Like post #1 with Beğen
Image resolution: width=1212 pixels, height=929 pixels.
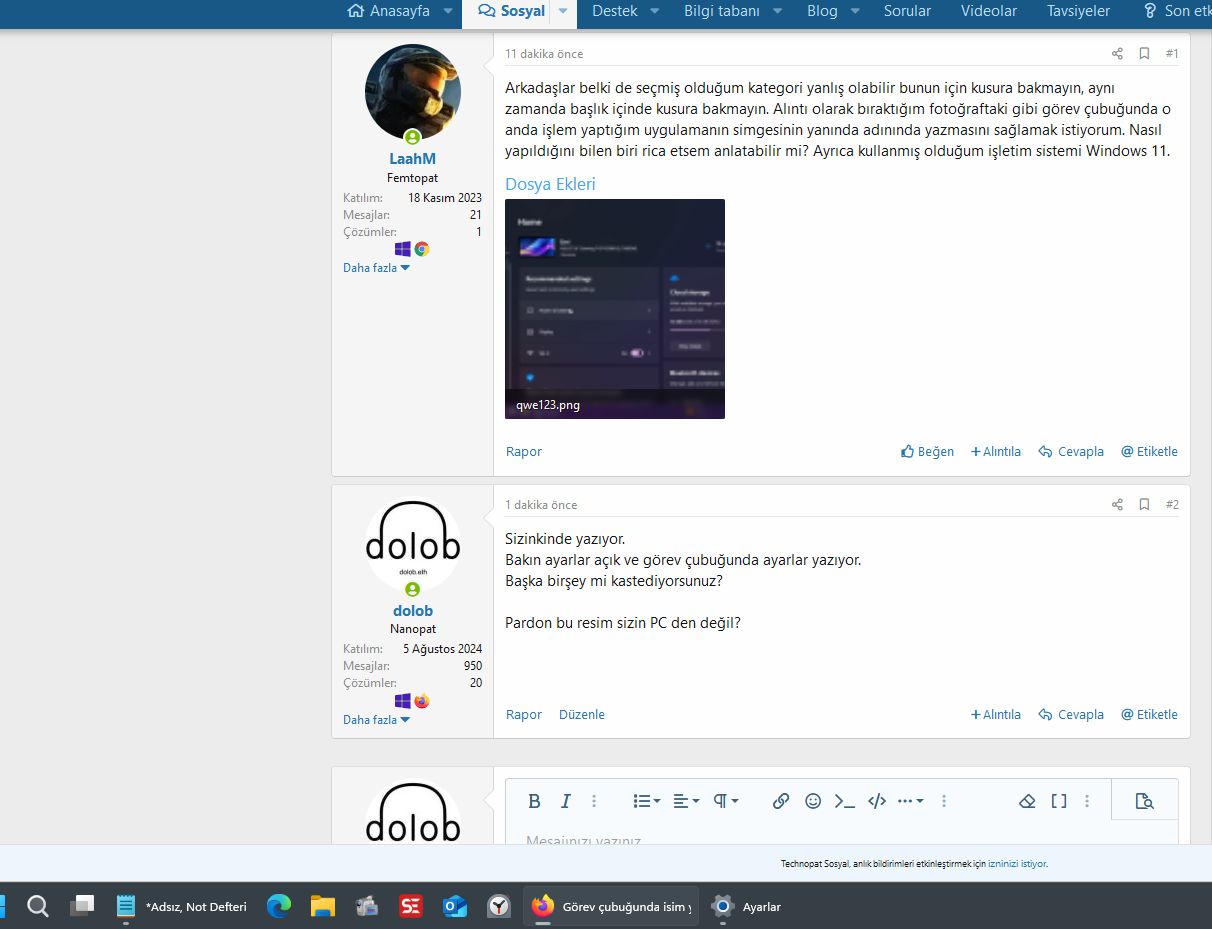(928, 452)
